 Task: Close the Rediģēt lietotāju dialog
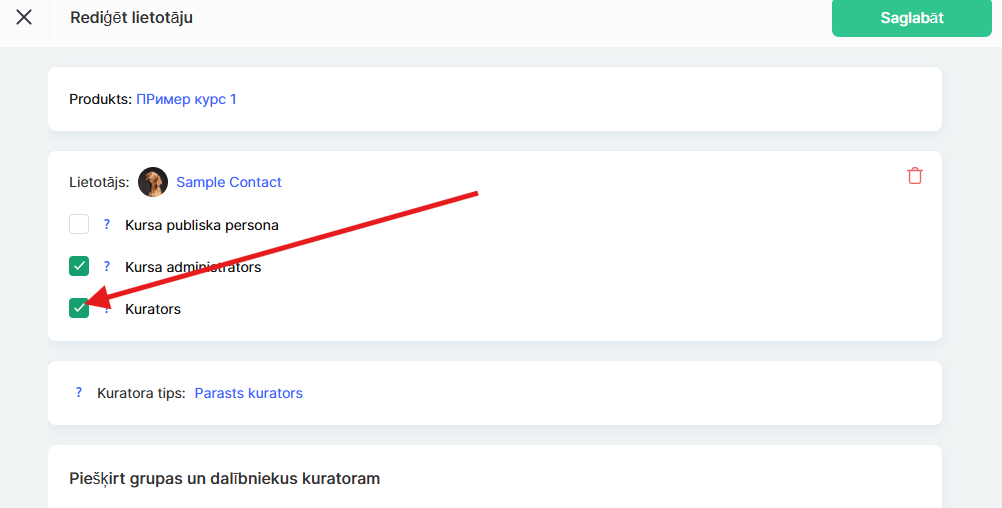click(x=24, y=17)
